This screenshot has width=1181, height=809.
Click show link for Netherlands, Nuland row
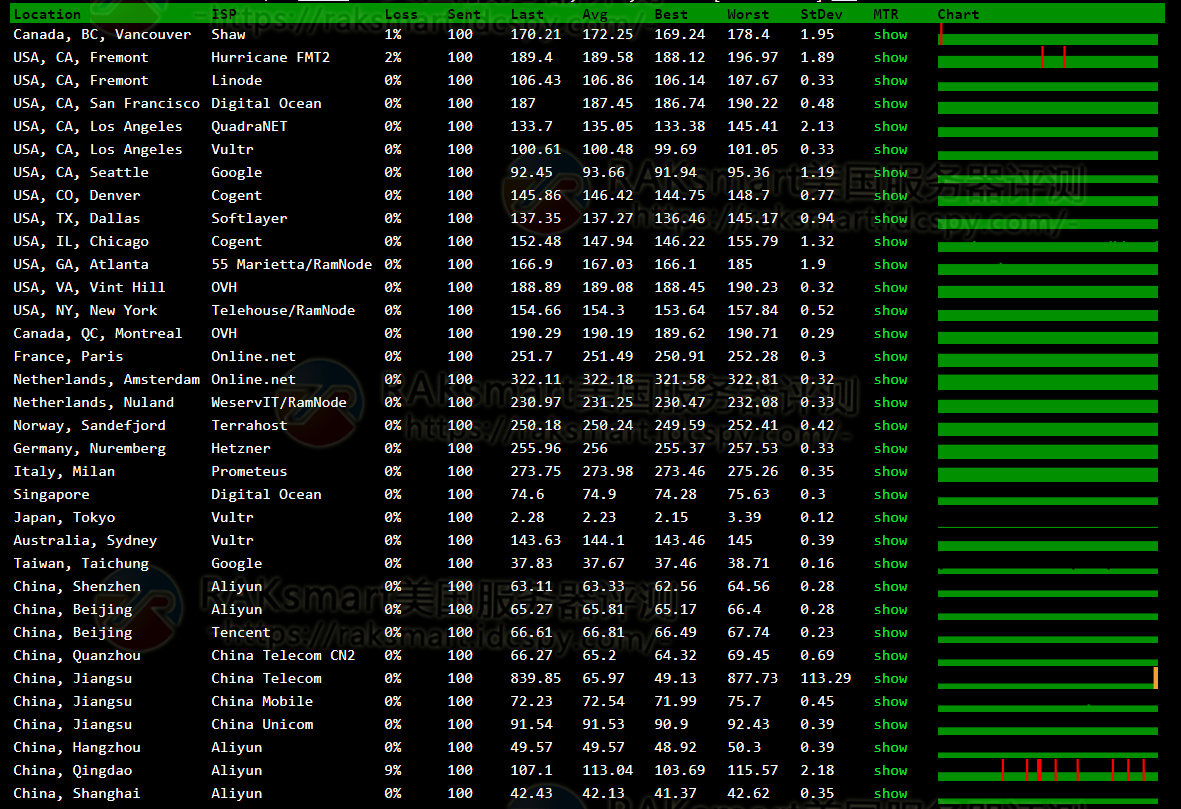[x=890, y=402]
